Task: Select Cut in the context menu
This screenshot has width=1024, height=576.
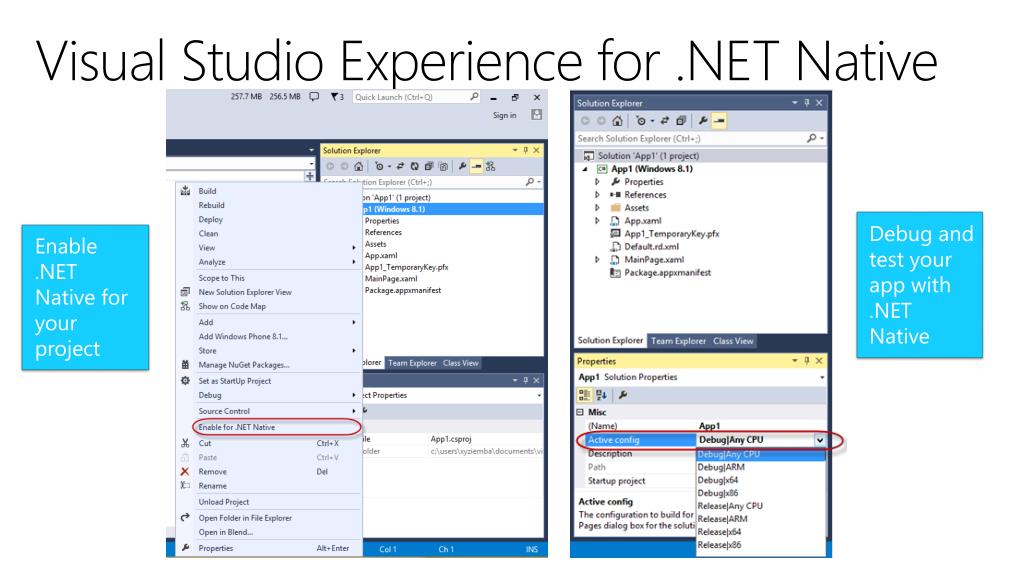Action: pyautogui.click(x=205, y=443)
